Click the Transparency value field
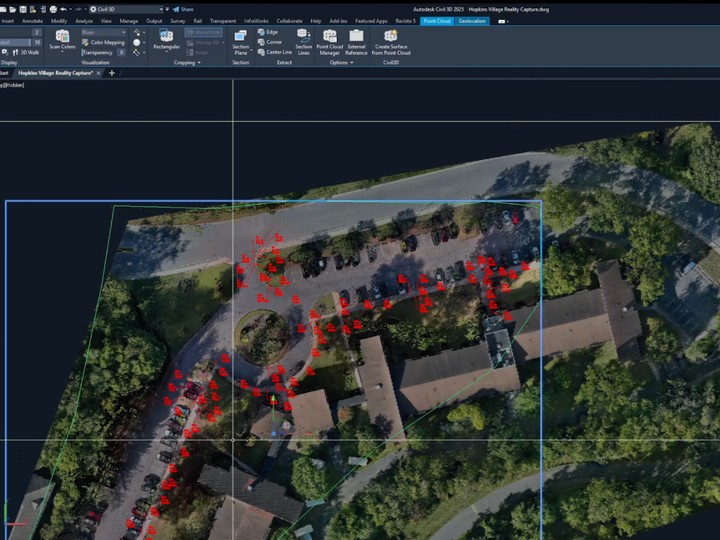720x540 pixels. (121, 53)
